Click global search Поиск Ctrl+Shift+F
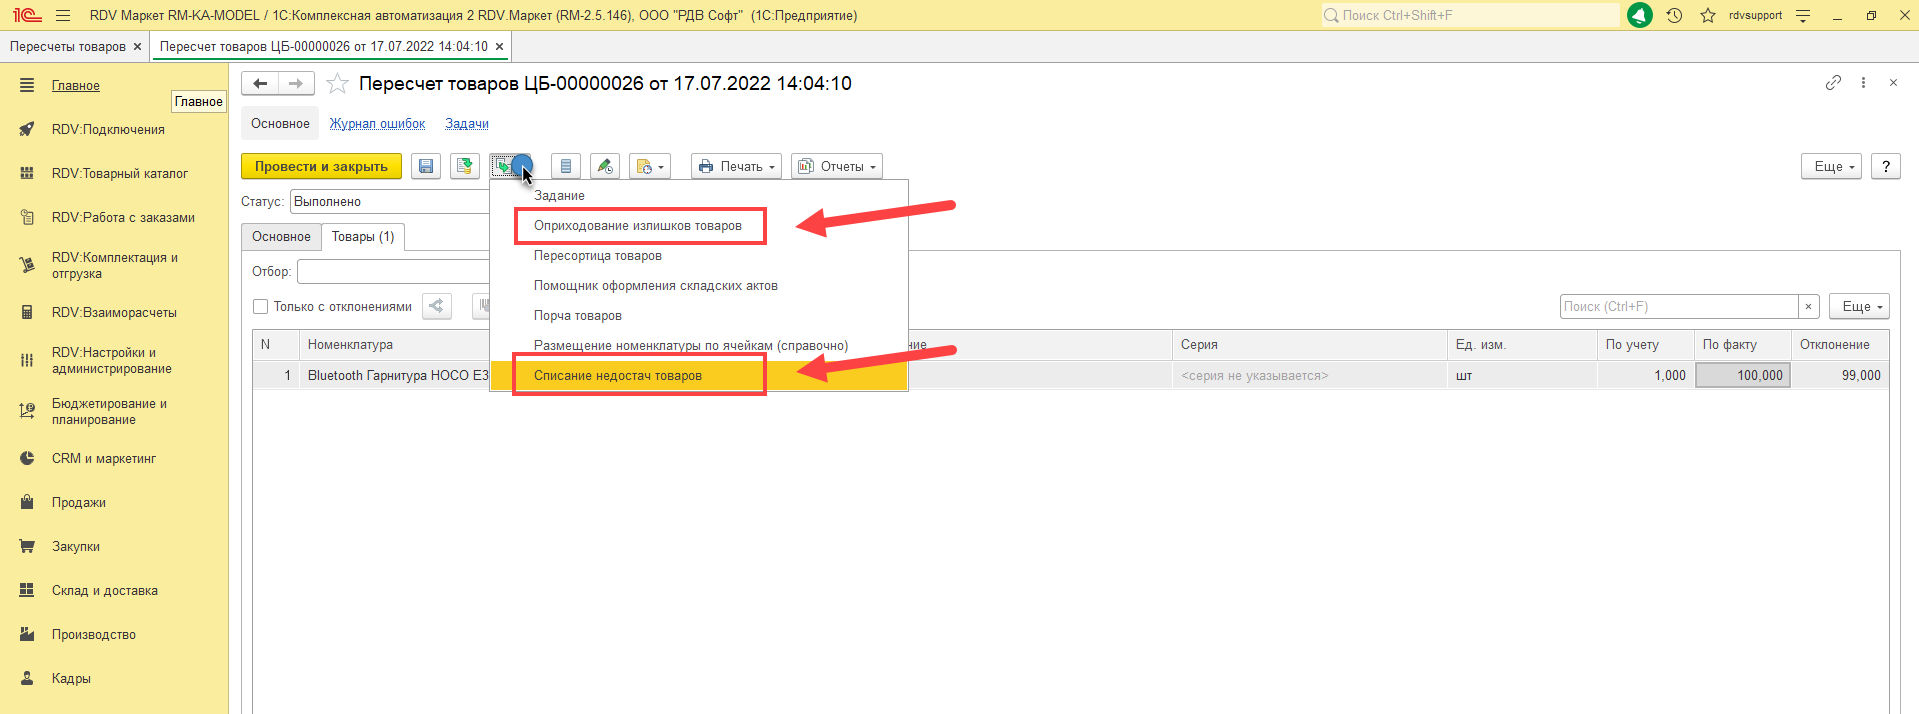1919x714 pixels. point(1470,15)
